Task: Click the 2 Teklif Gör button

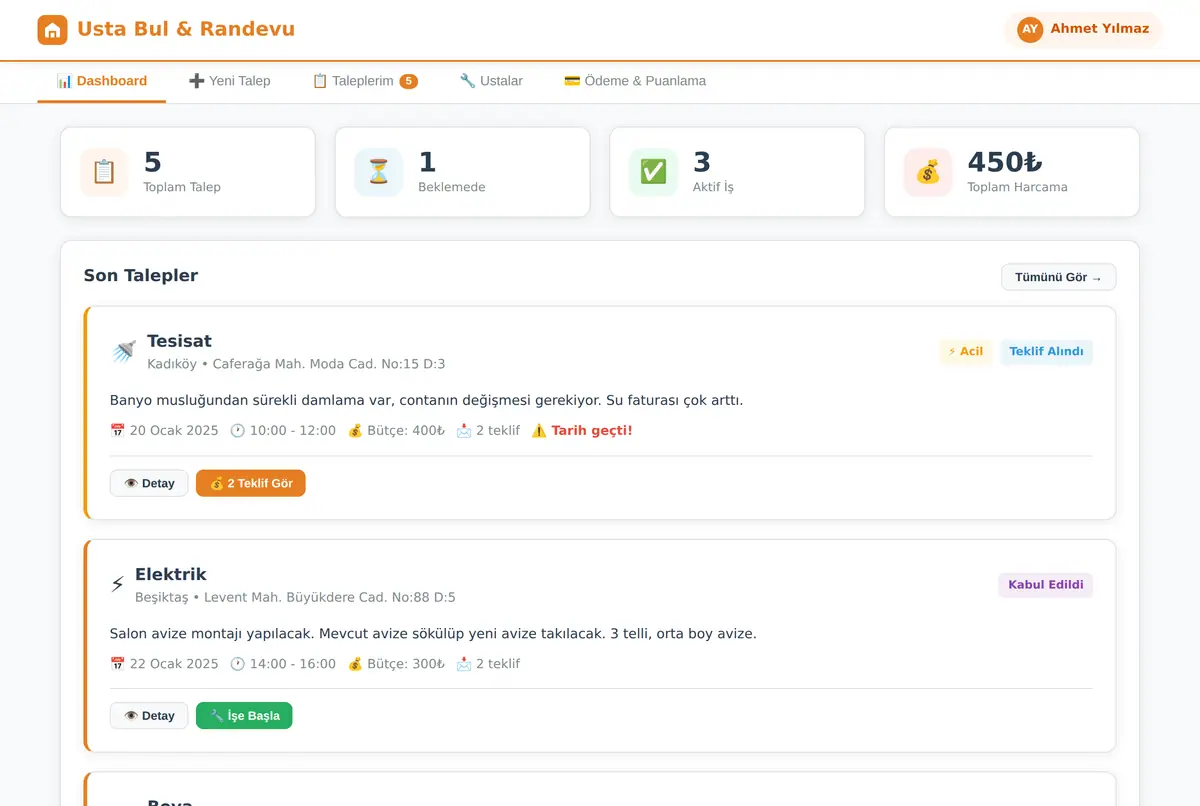Action: coord(251,483)
